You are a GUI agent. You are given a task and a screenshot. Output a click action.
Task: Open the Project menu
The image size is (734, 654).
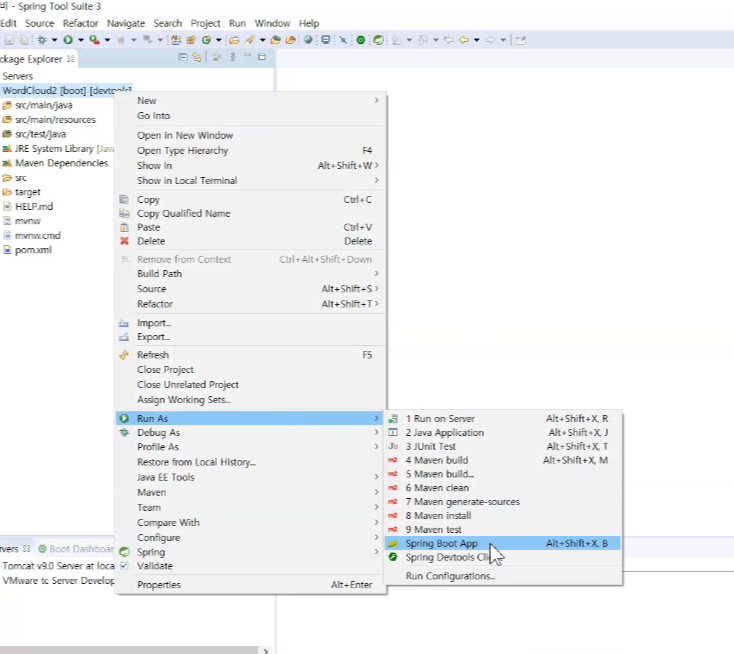point(205,23)
